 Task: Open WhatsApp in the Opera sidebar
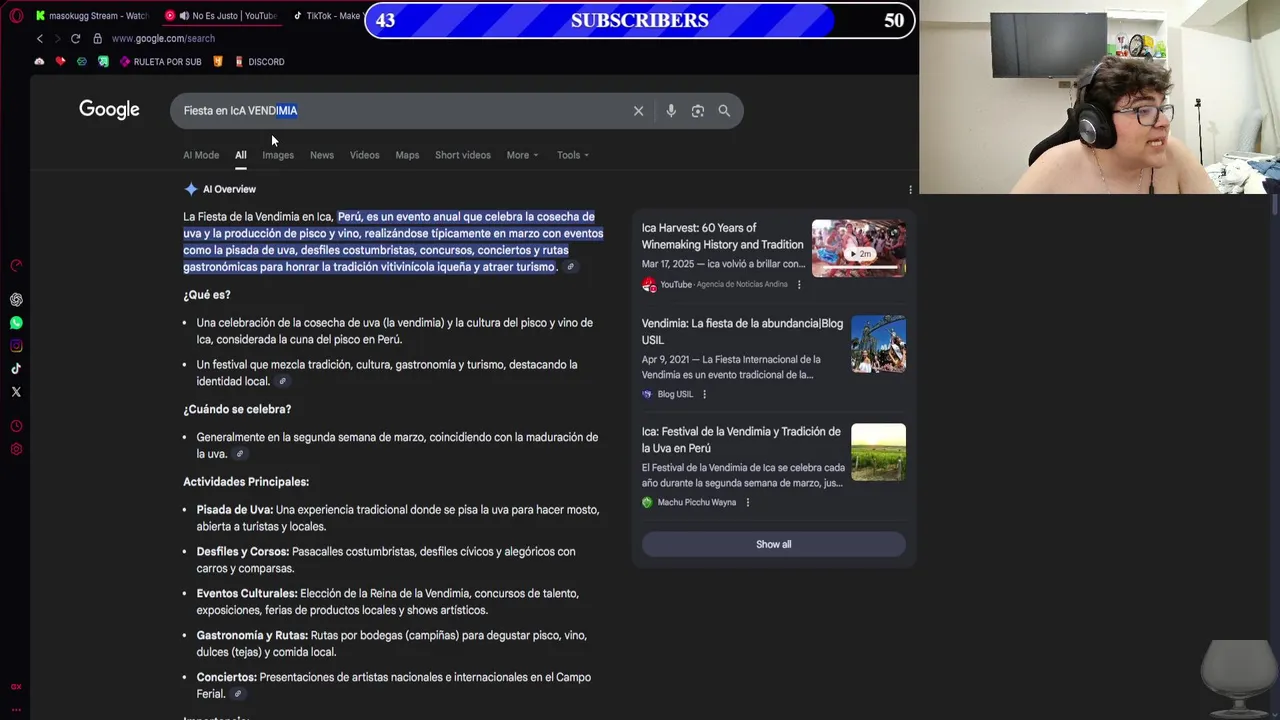click(16, 323)
